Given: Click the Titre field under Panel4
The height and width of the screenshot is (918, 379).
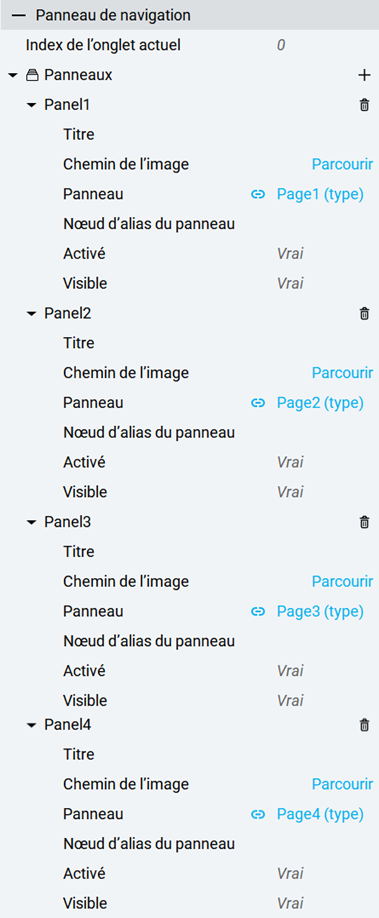Looking at the screenshot, I should 217,755.
